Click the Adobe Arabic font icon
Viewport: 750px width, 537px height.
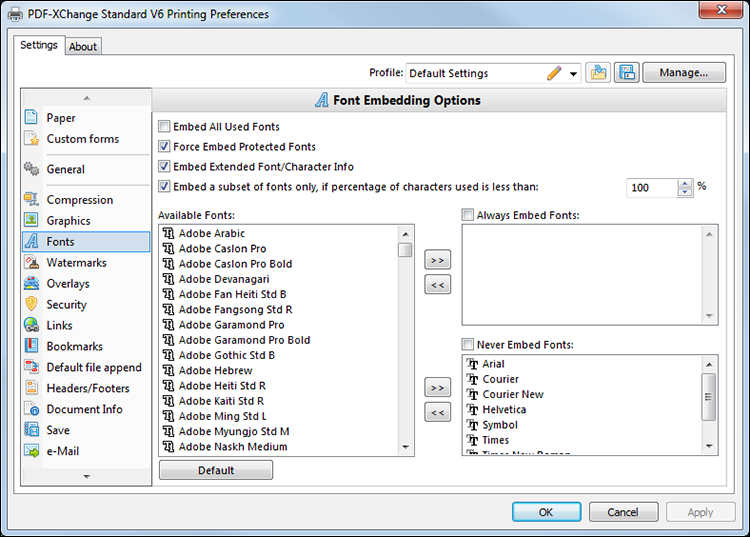(x=168, y=233)
